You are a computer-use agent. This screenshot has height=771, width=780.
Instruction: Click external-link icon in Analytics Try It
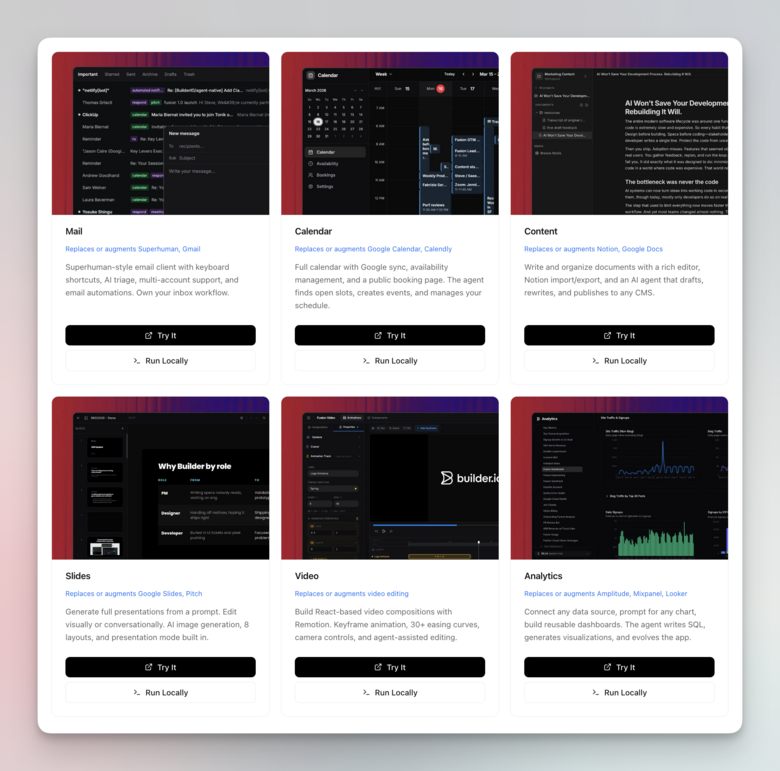pos(607,667)
